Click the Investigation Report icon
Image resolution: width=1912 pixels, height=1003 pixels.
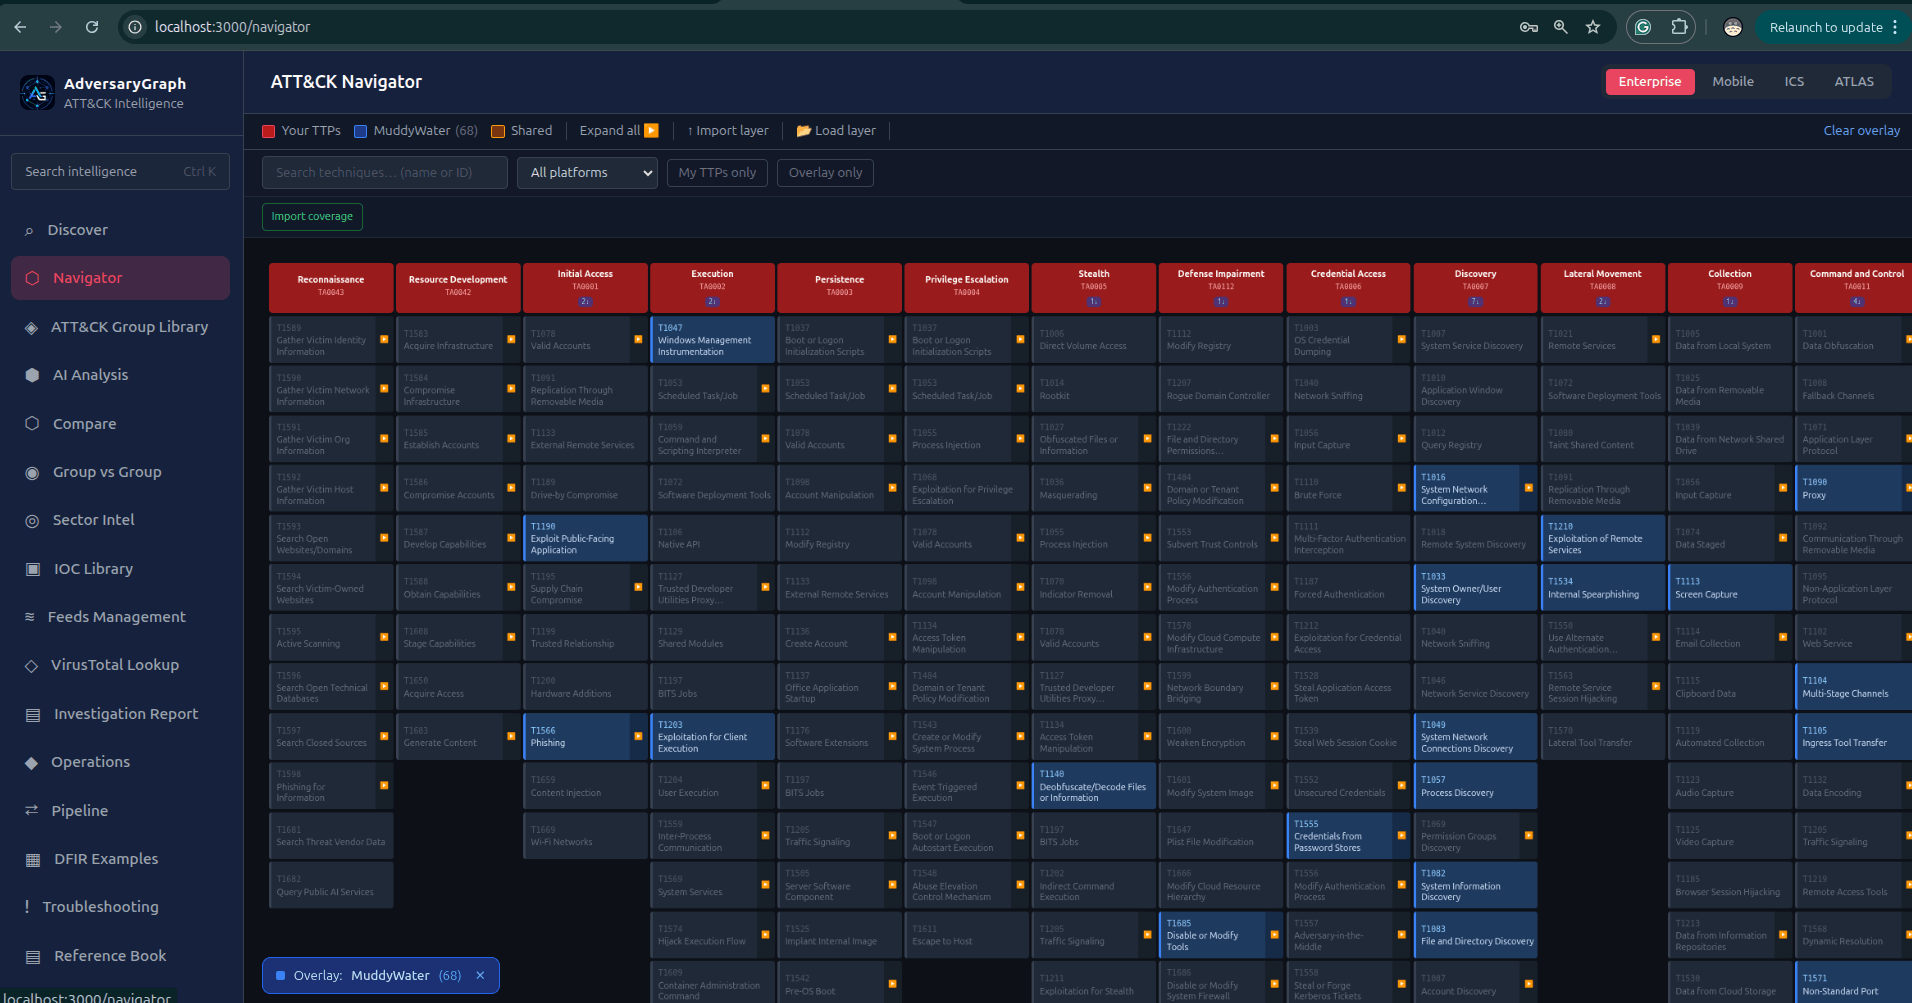[33, 714]
